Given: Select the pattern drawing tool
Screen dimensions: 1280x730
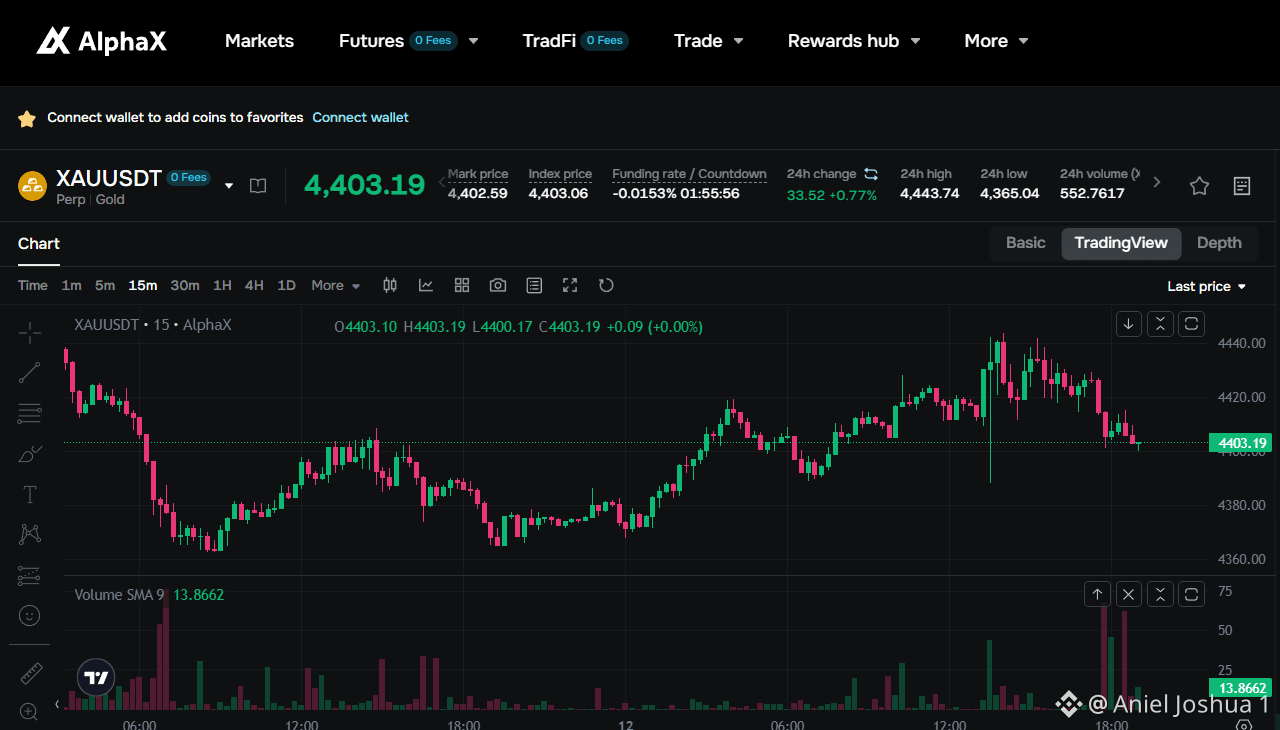Looking at the screenshot, I should pos(30,534).
